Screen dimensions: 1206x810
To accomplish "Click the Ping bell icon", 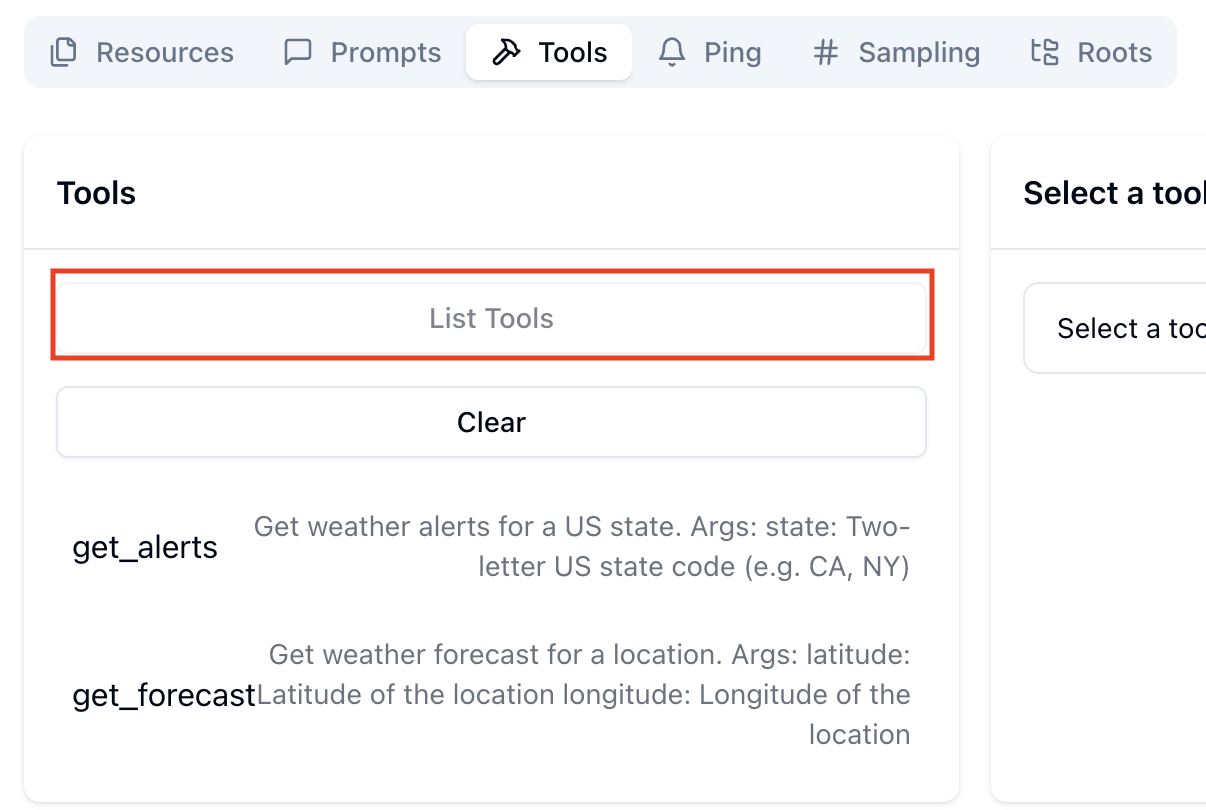I will (672, 52).
